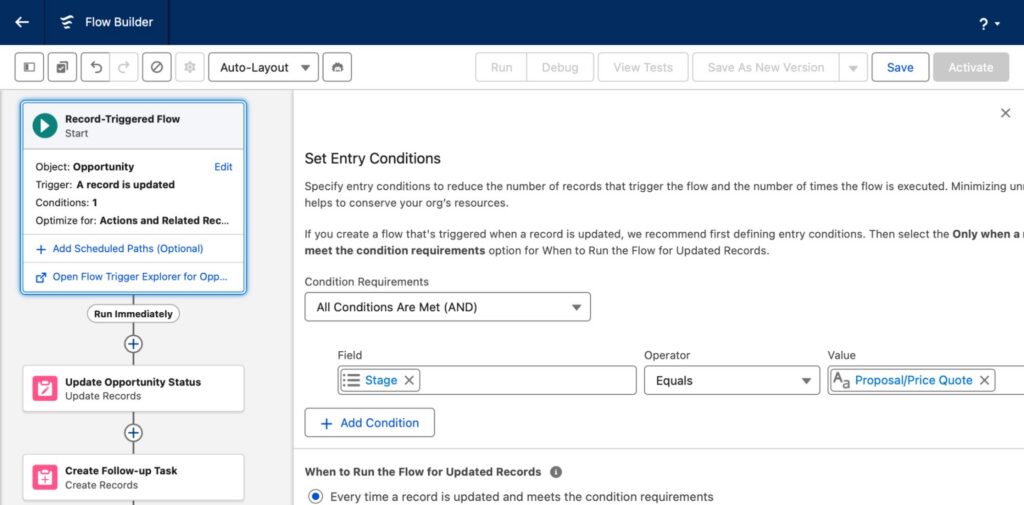The height and width of the screenshot is (505, 1024).
Task: Select the Update Opportunity Status element icon
Action: coord(45,389)
